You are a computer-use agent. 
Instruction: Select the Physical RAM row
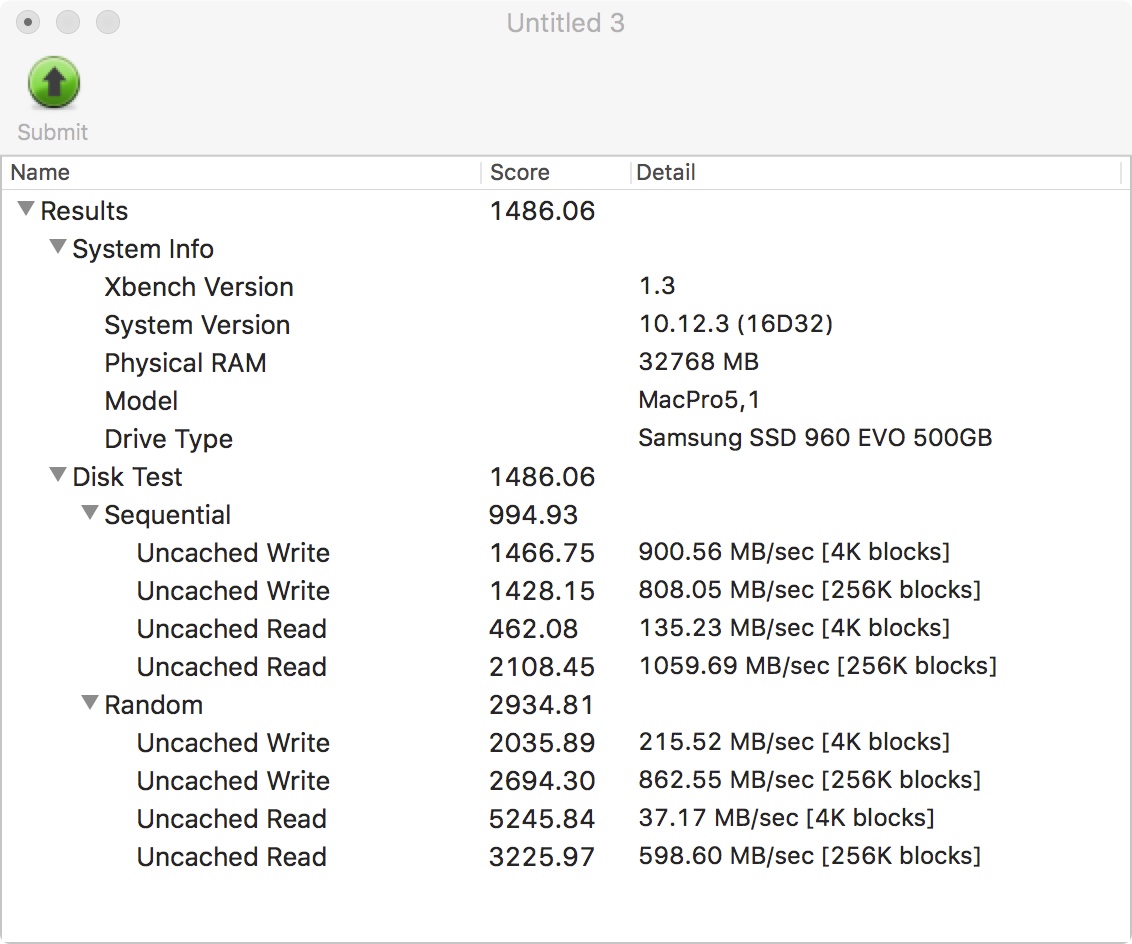(x=185, y=363)
